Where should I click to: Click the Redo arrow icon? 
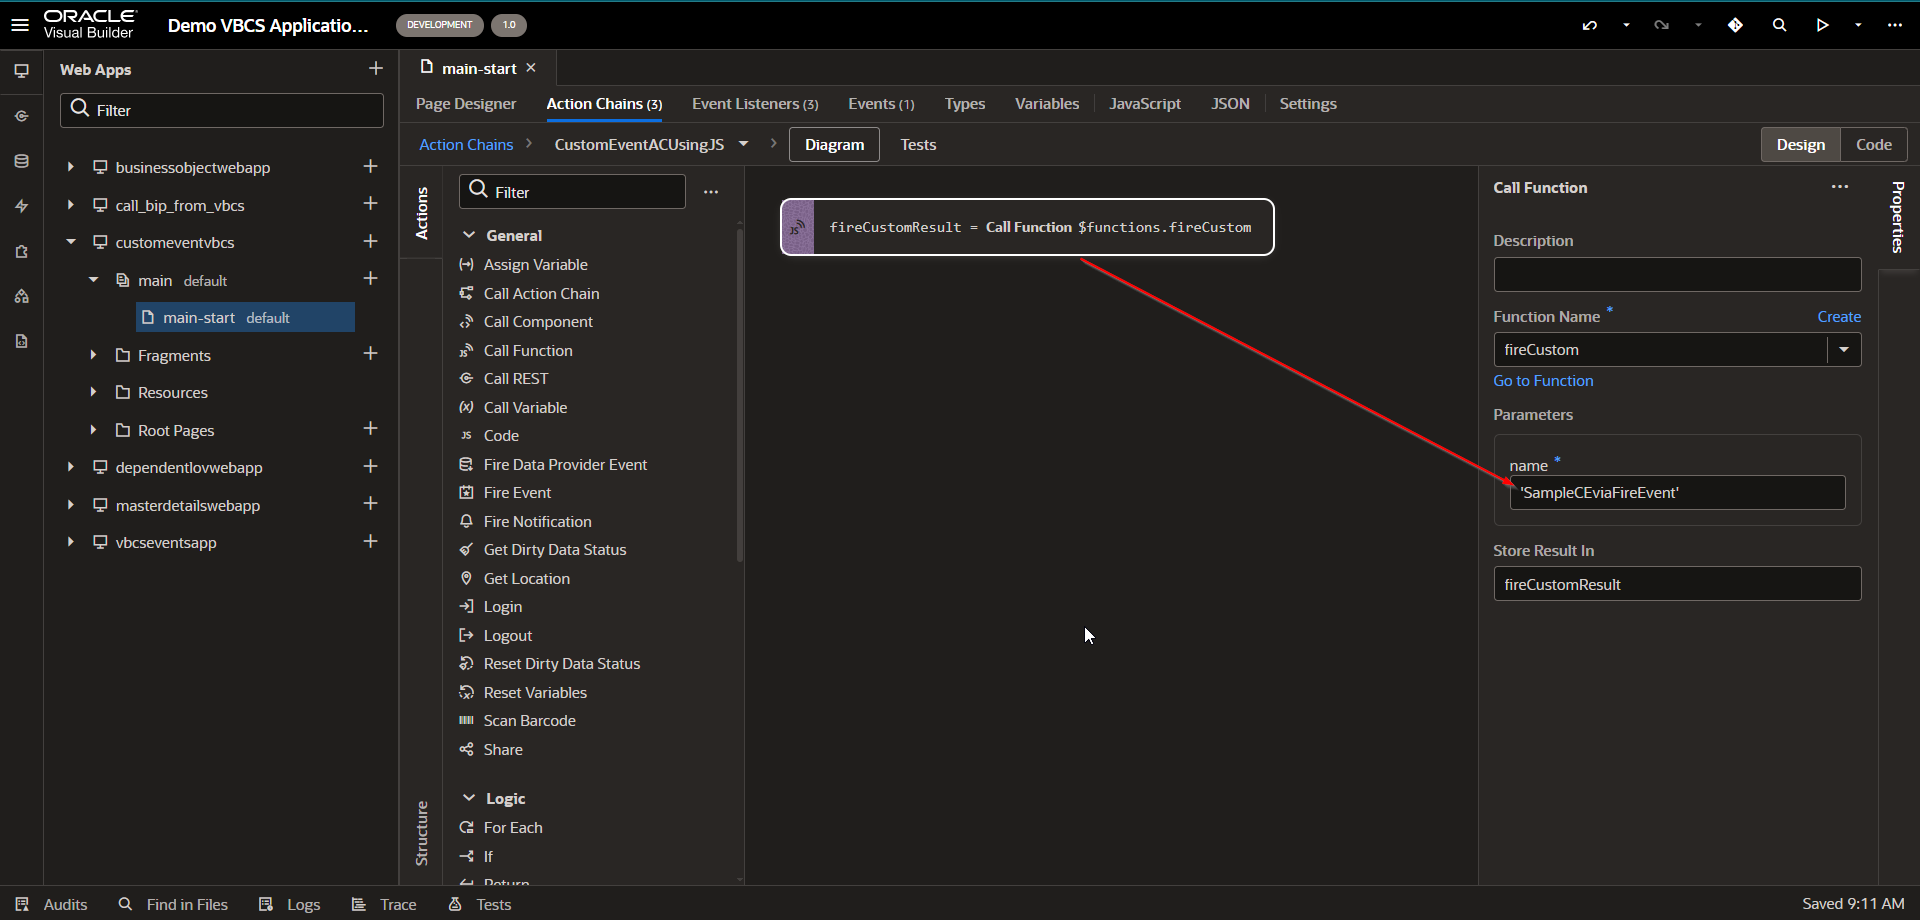[1662, 25]
